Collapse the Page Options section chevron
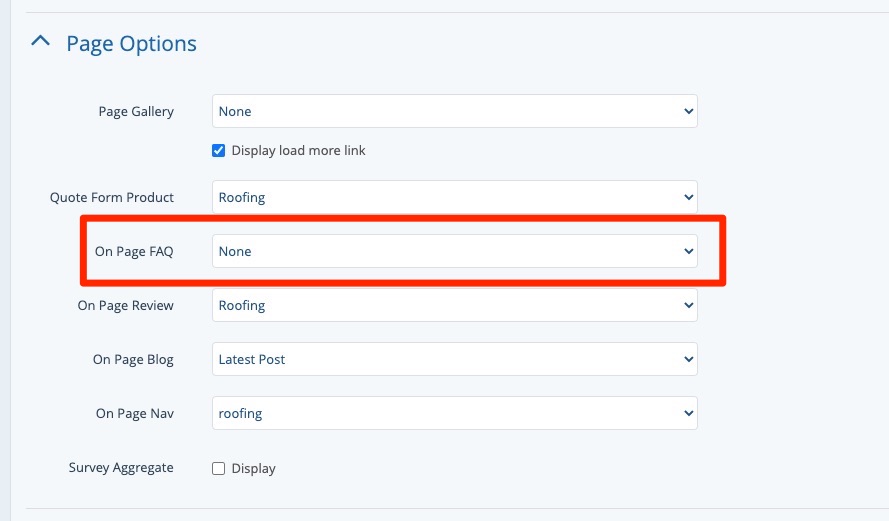 point(40,42)
